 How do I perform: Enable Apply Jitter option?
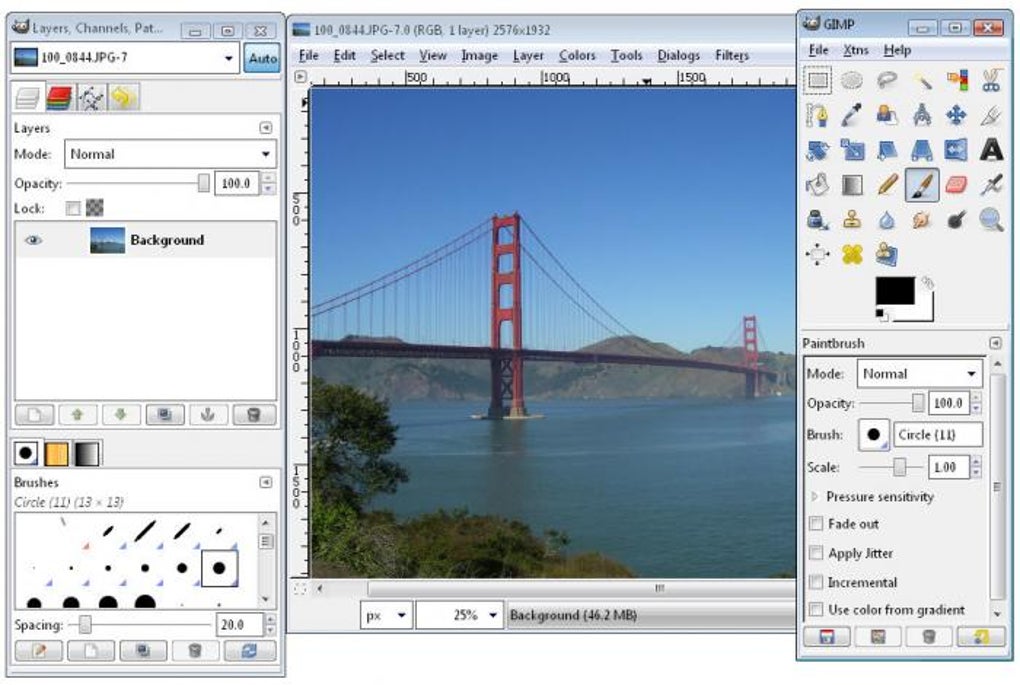816,553
